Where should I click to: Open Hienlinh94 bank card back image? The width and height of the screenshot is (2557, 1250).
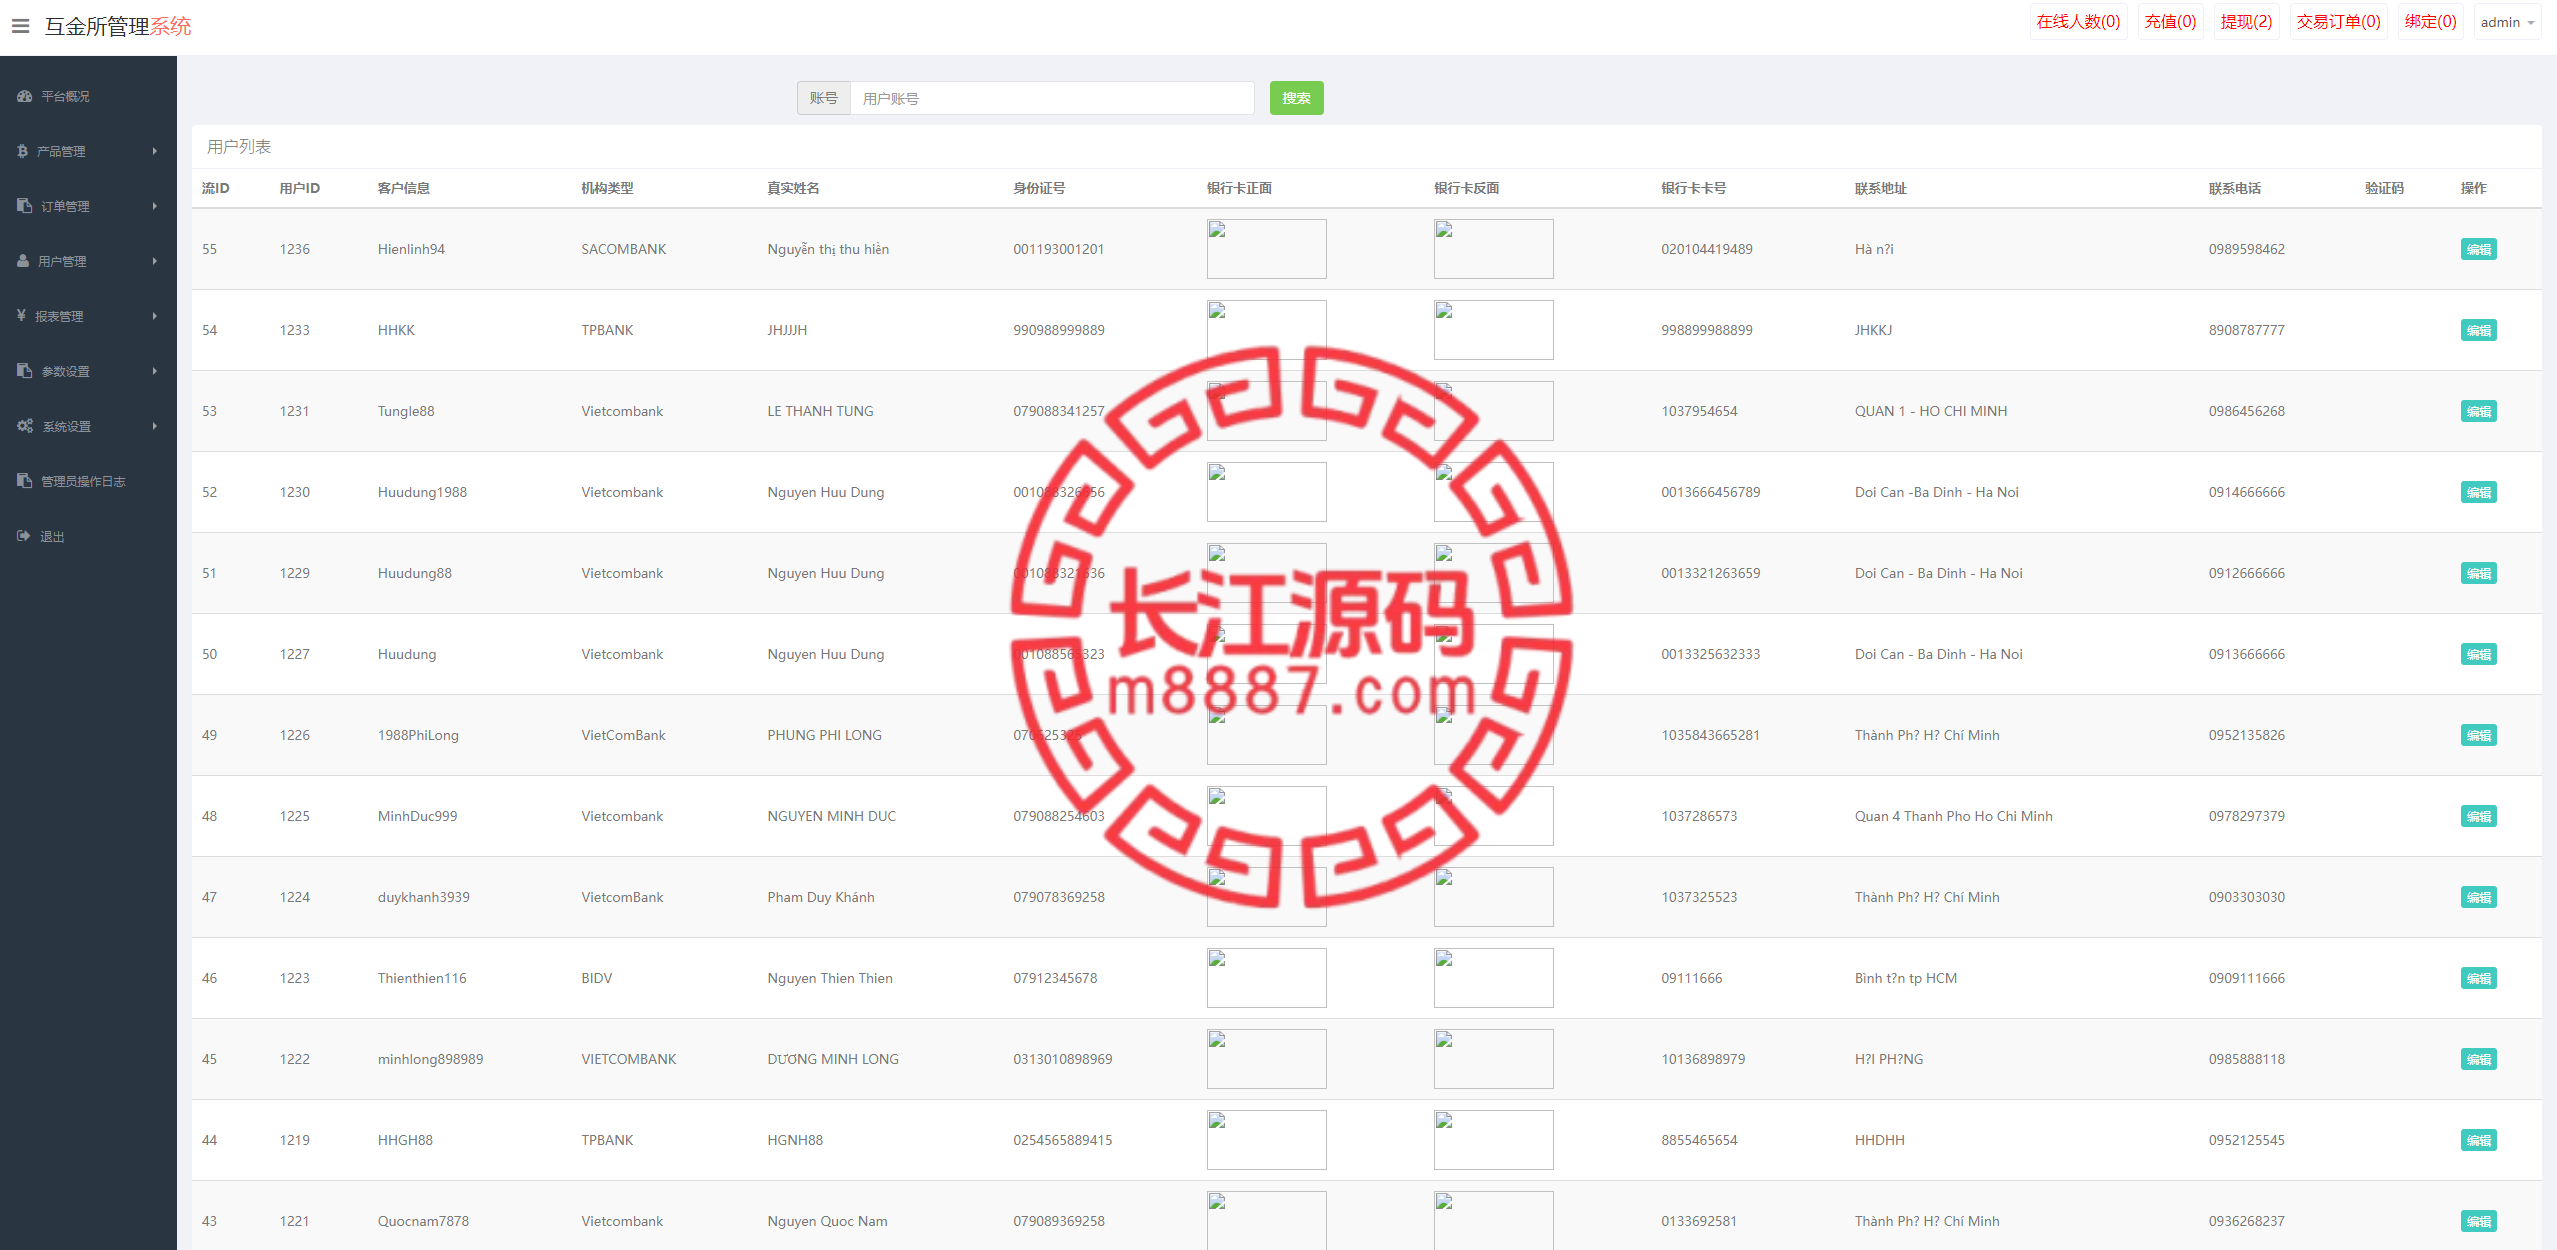tap(1493, 249)
